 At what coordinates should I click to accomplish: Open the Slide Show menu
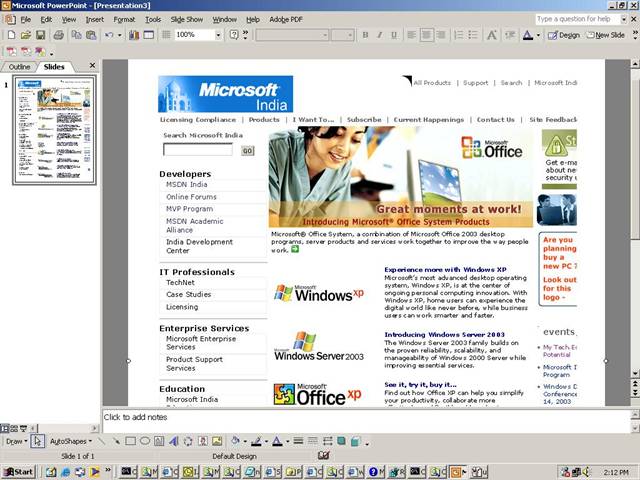click(x=187, y=20)
